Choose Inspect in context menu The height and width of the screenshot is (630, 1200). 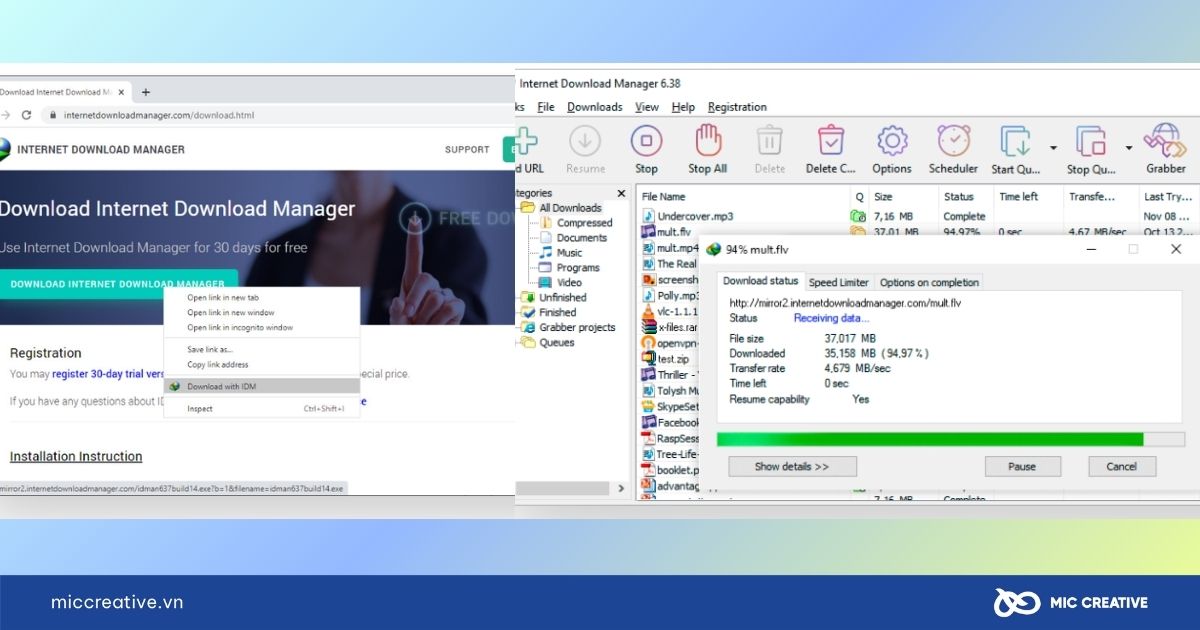point(262,408)
